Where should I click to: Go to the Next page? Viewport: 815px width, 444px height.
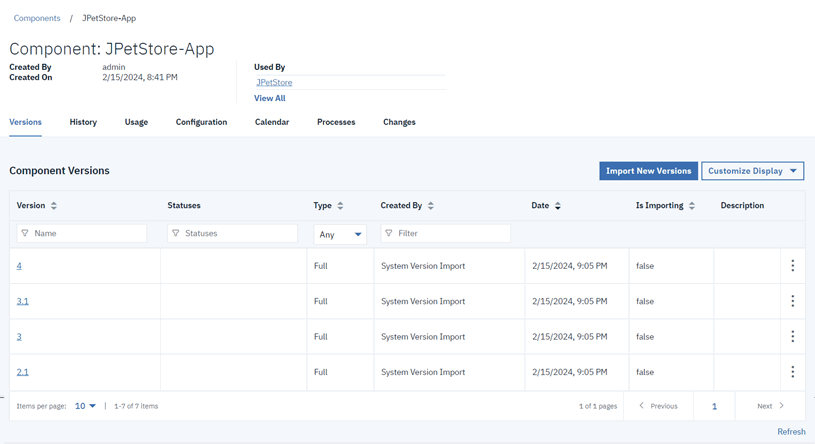point(770,406)
